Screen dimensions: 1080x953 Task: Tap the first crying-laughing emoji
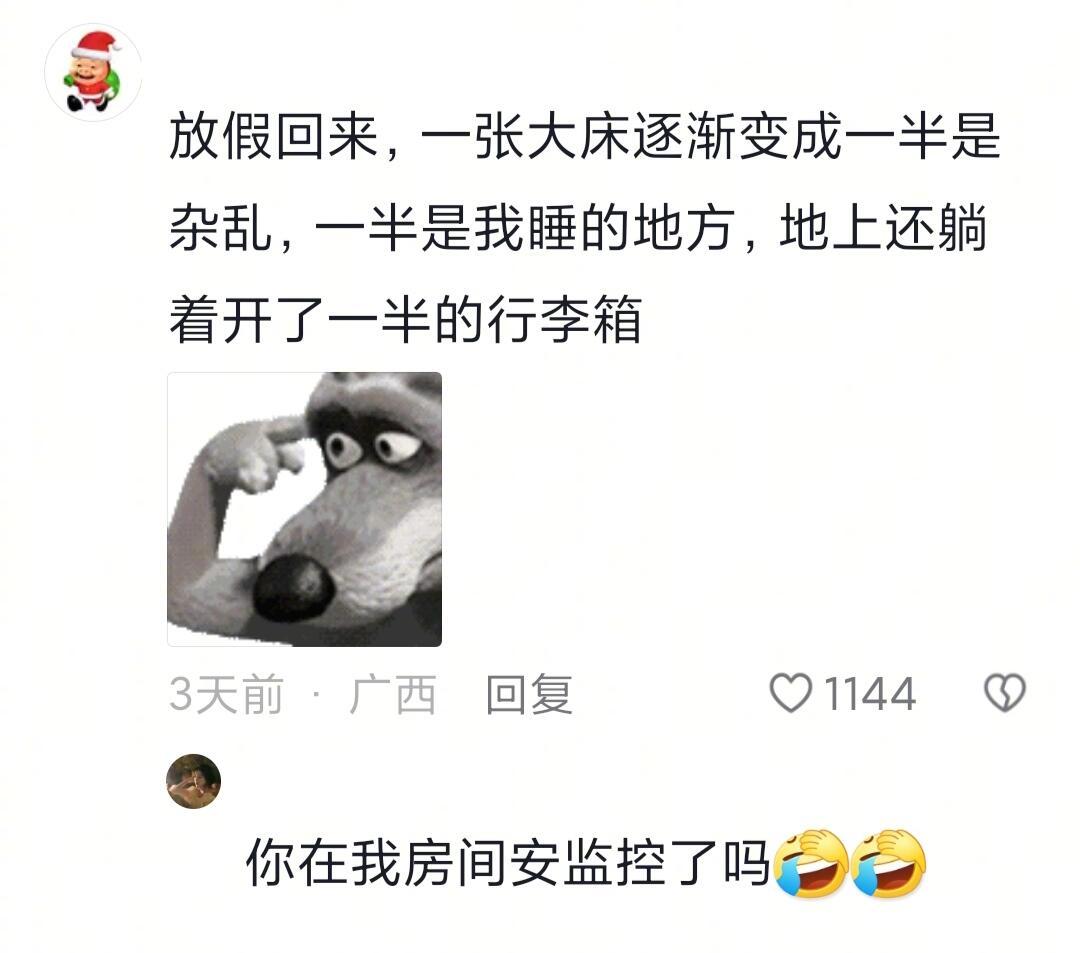click(x=811, y=863)
